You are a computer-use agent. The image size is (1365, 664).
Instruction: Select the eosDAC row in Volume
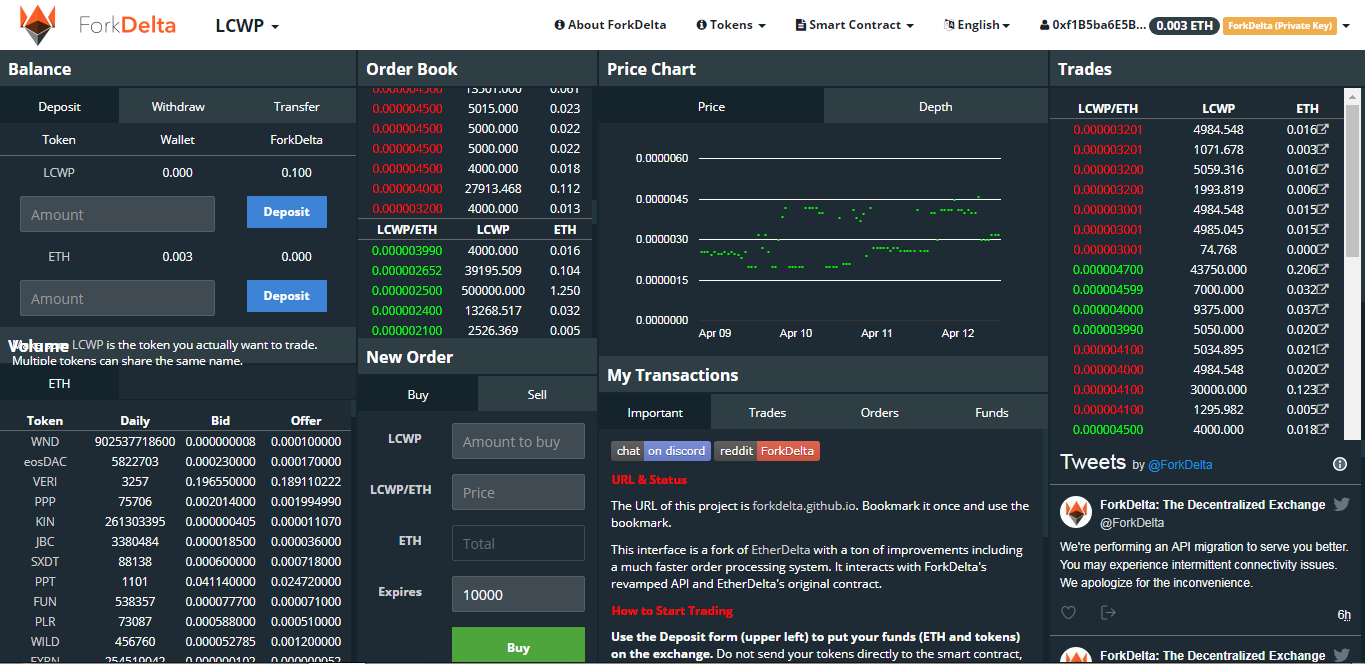pyautogui.click(x=176, y=462)
